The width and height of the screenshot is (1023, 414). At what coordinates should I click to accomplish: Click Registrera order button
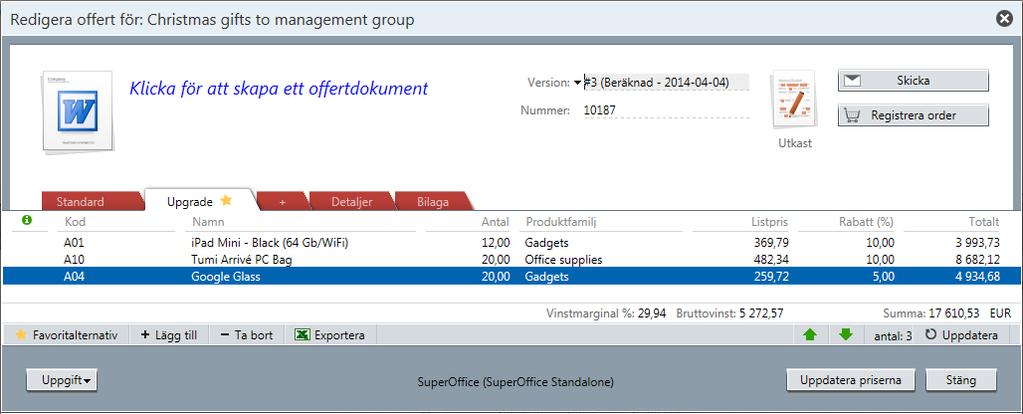[x=913, y=115]
